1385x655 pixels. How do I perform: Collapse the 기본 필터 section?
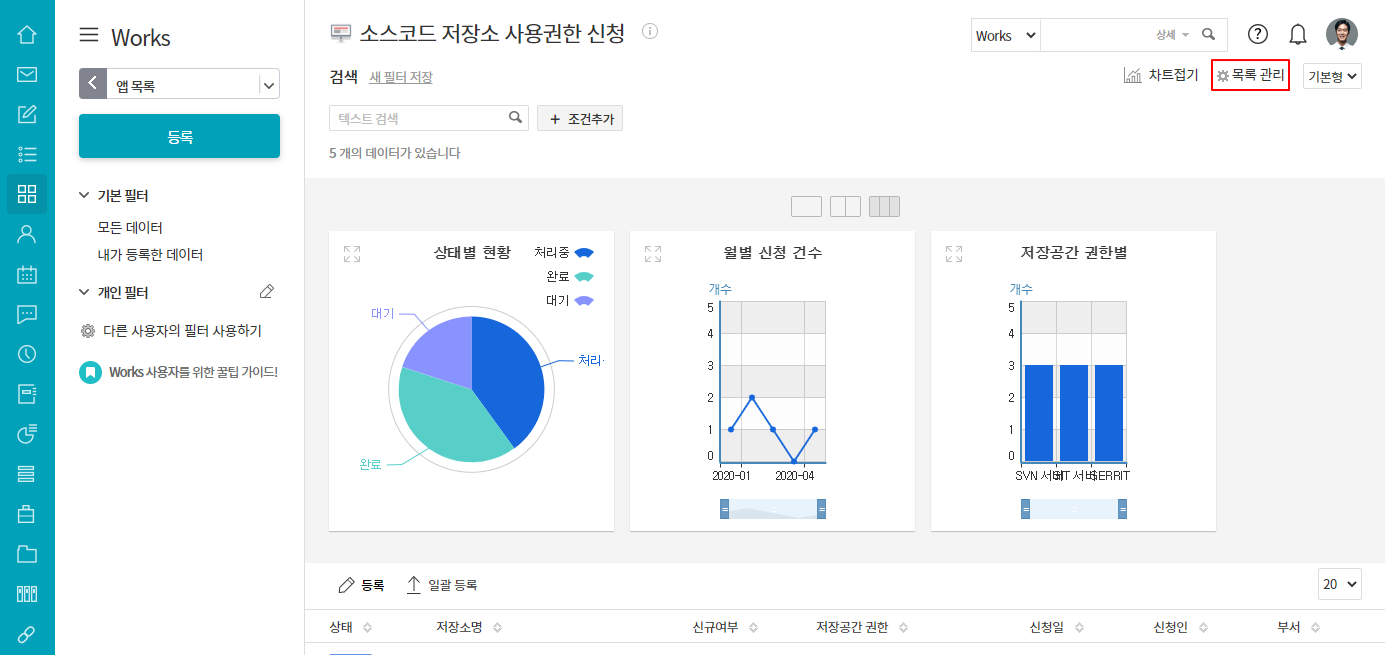[84, 196]
